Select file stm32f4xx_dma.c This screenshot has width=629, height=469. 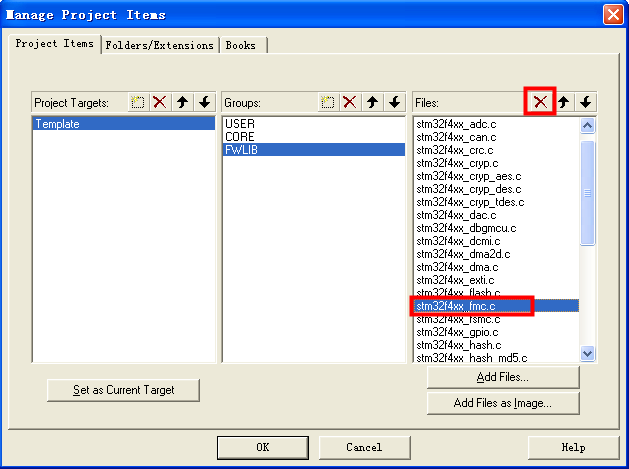point(497,267)
